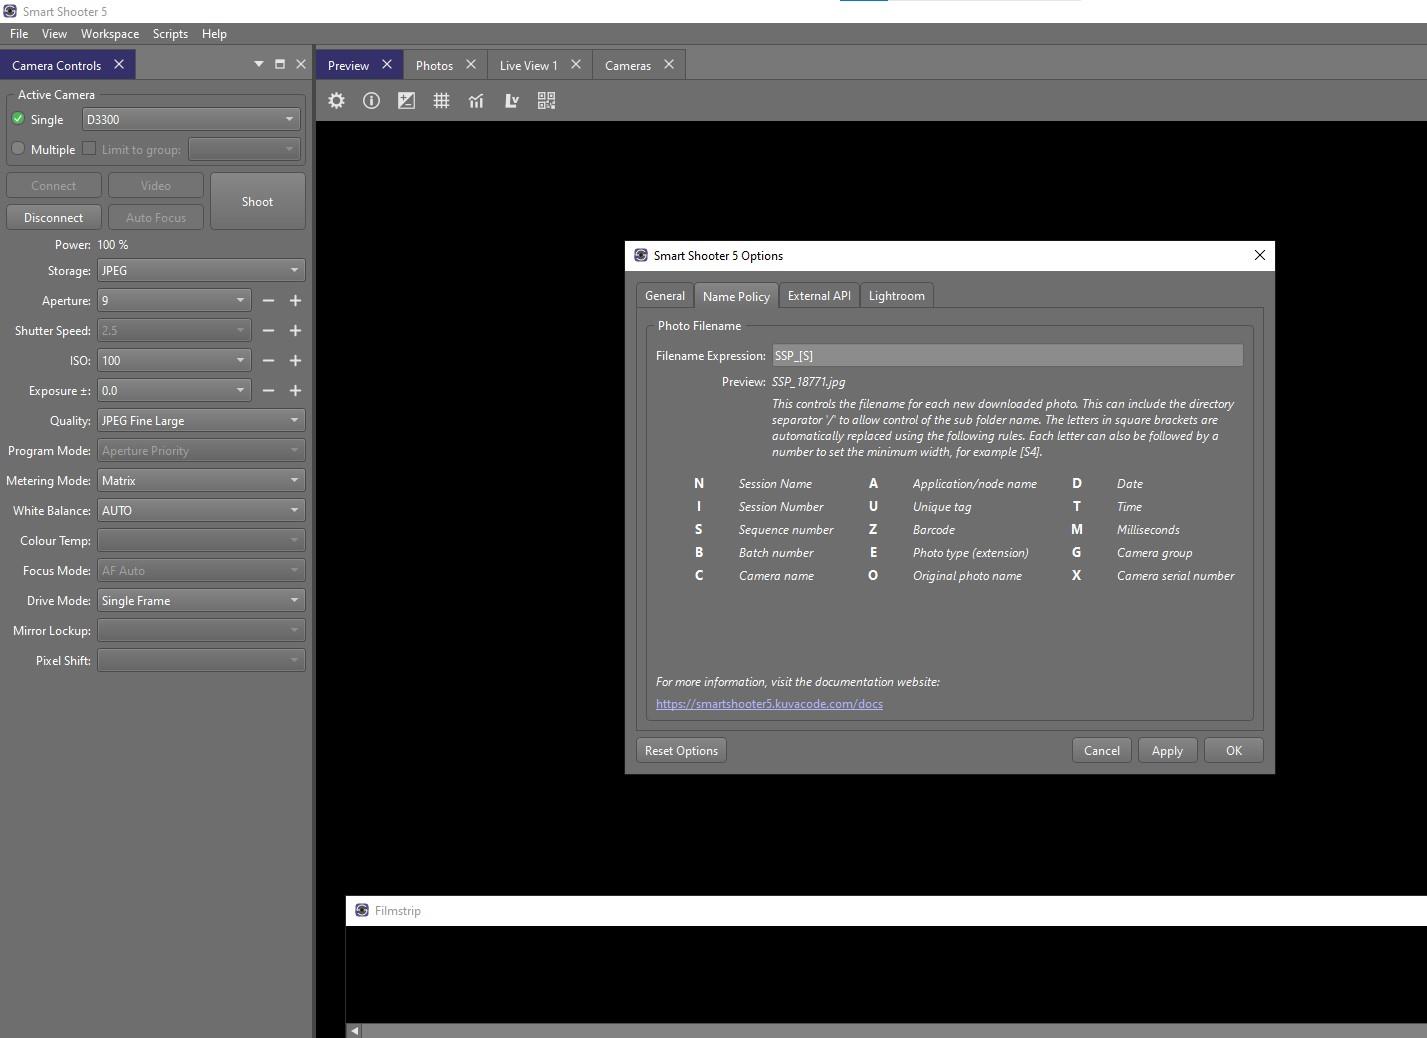The height and width of the screenshot is (1038, 1427).
Task: Open preview settings gear icon
Action: click(337, 101)
